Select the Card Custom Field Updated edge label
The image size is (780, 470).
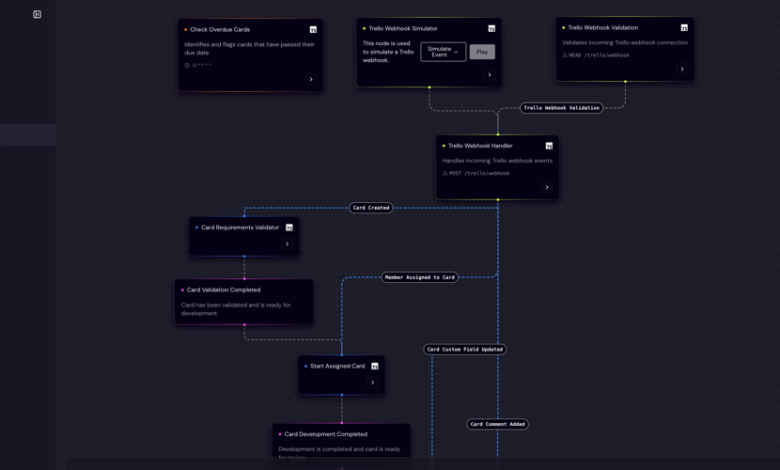tap(465, 349)
